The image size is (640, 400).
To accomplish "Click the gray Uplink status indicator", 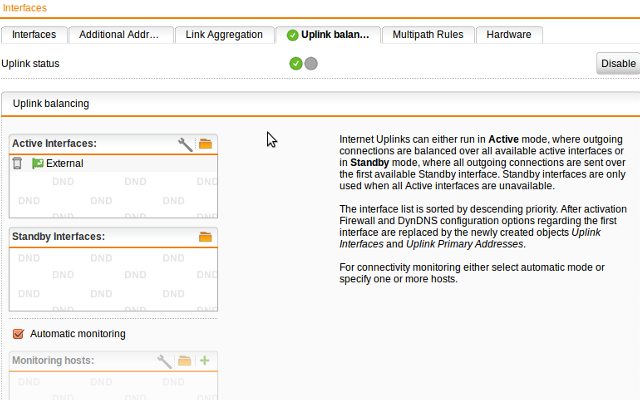I will click(x=311, y=63).
